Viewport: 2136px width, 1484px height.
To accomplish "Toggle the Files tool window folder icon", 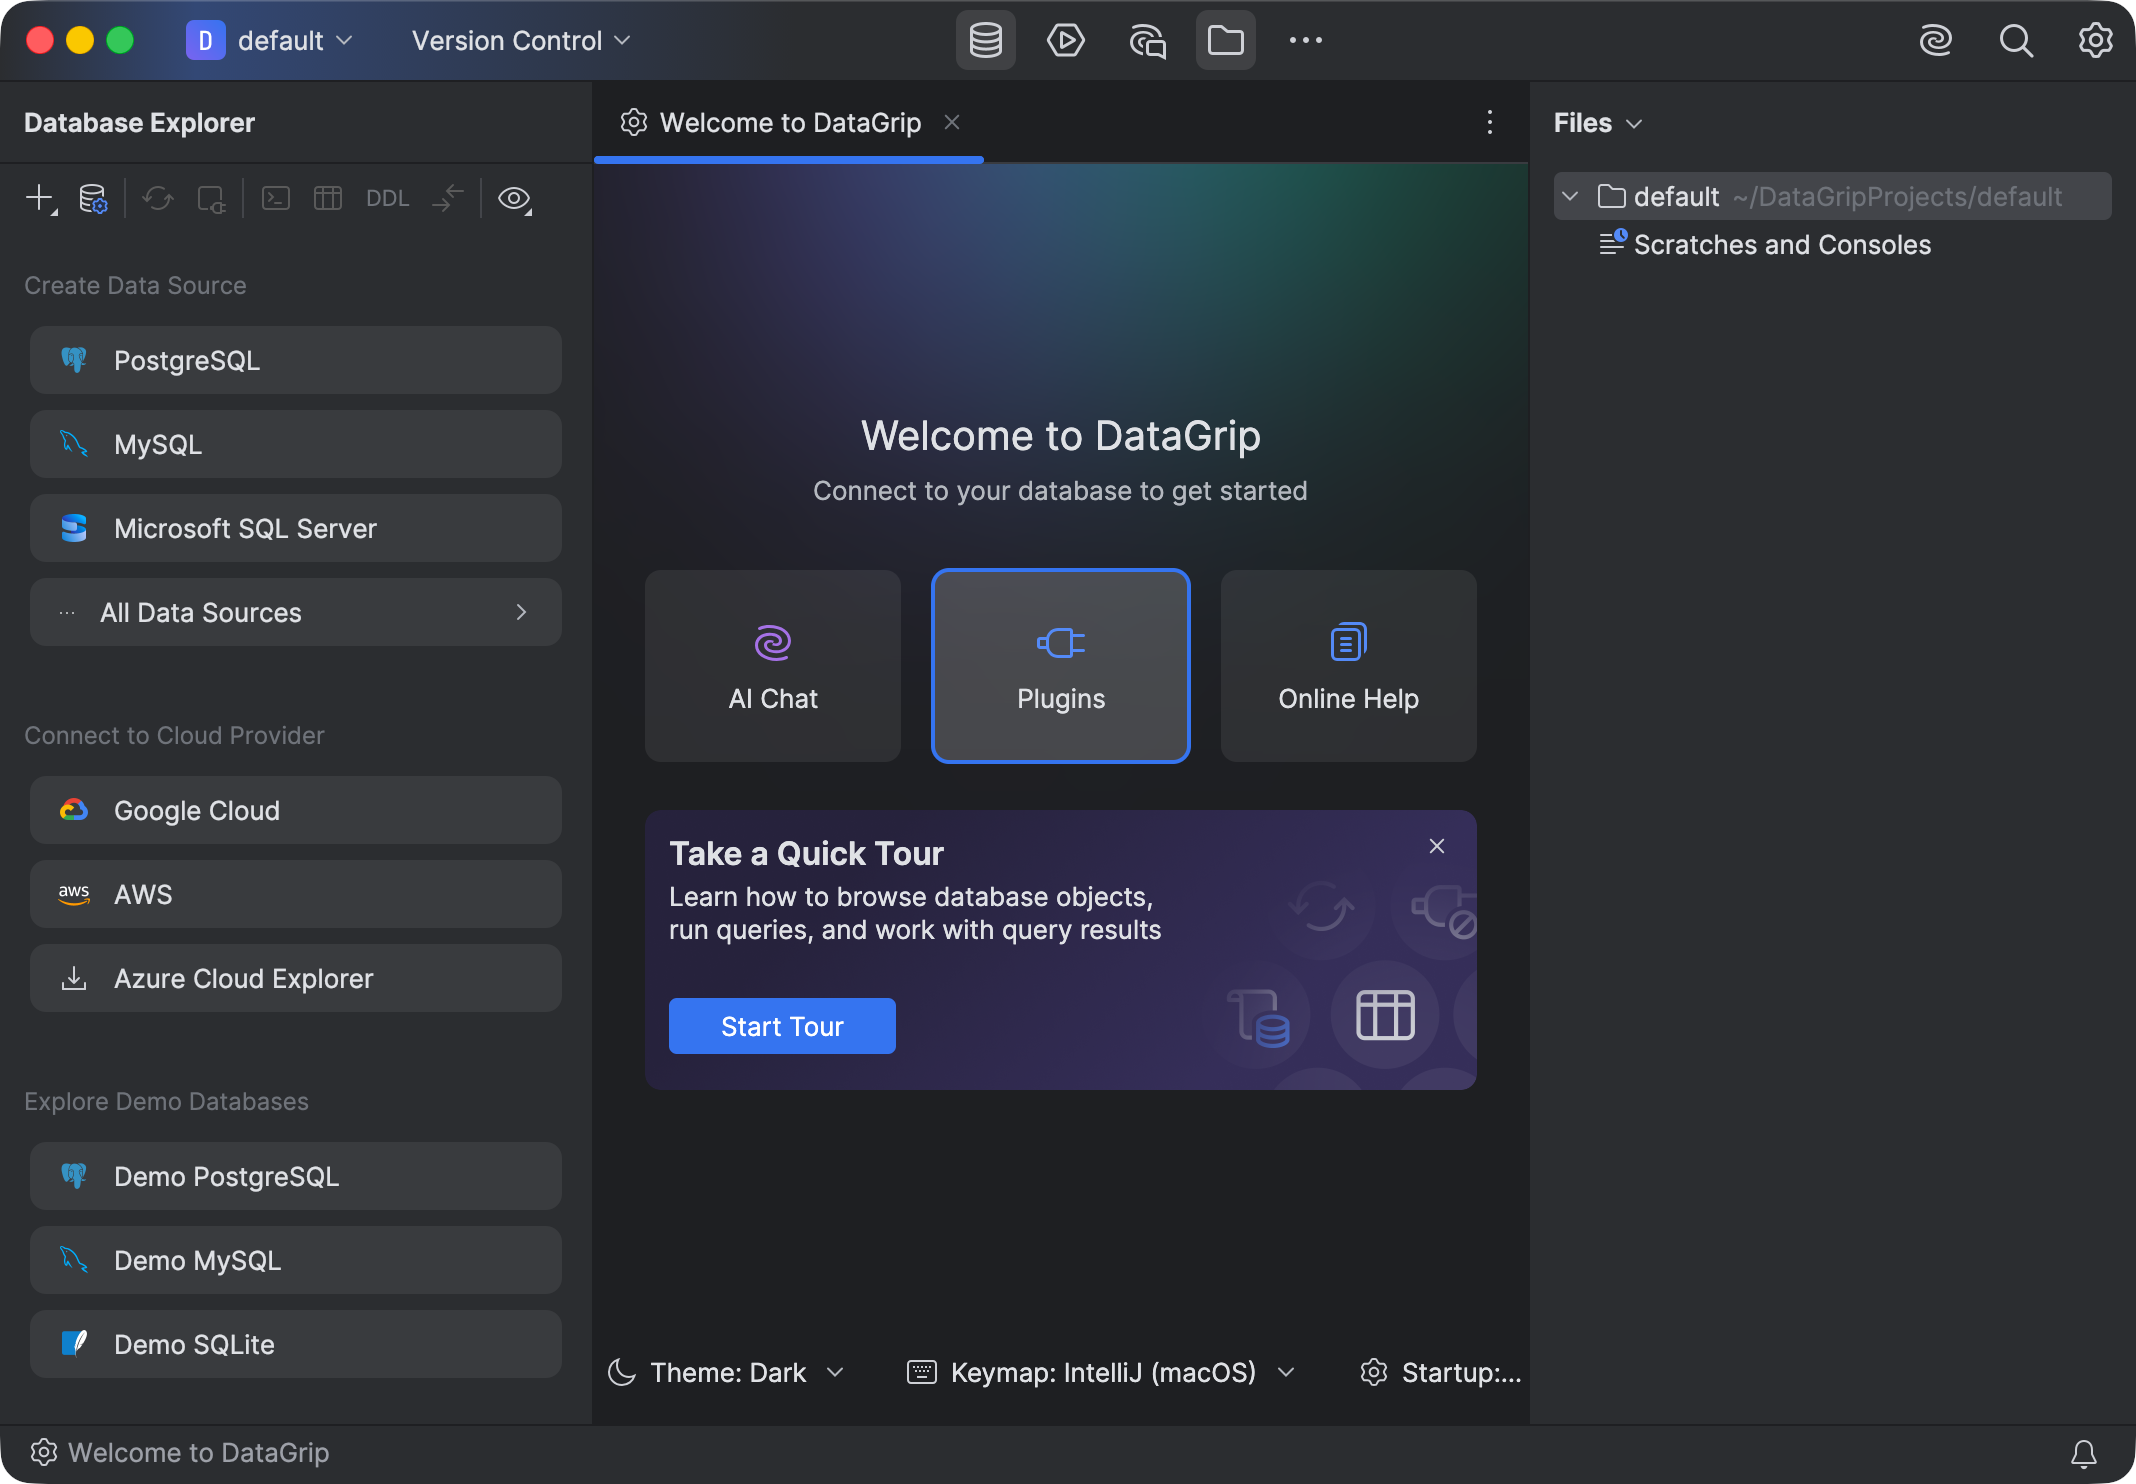I will [x=1225, y=41].
